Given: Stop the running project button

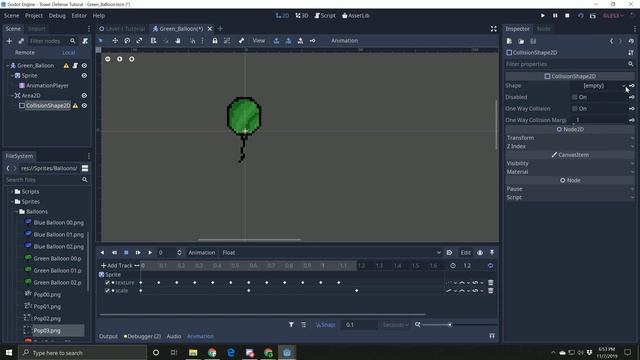Looking at the screenshot, I should click(567, 16).
